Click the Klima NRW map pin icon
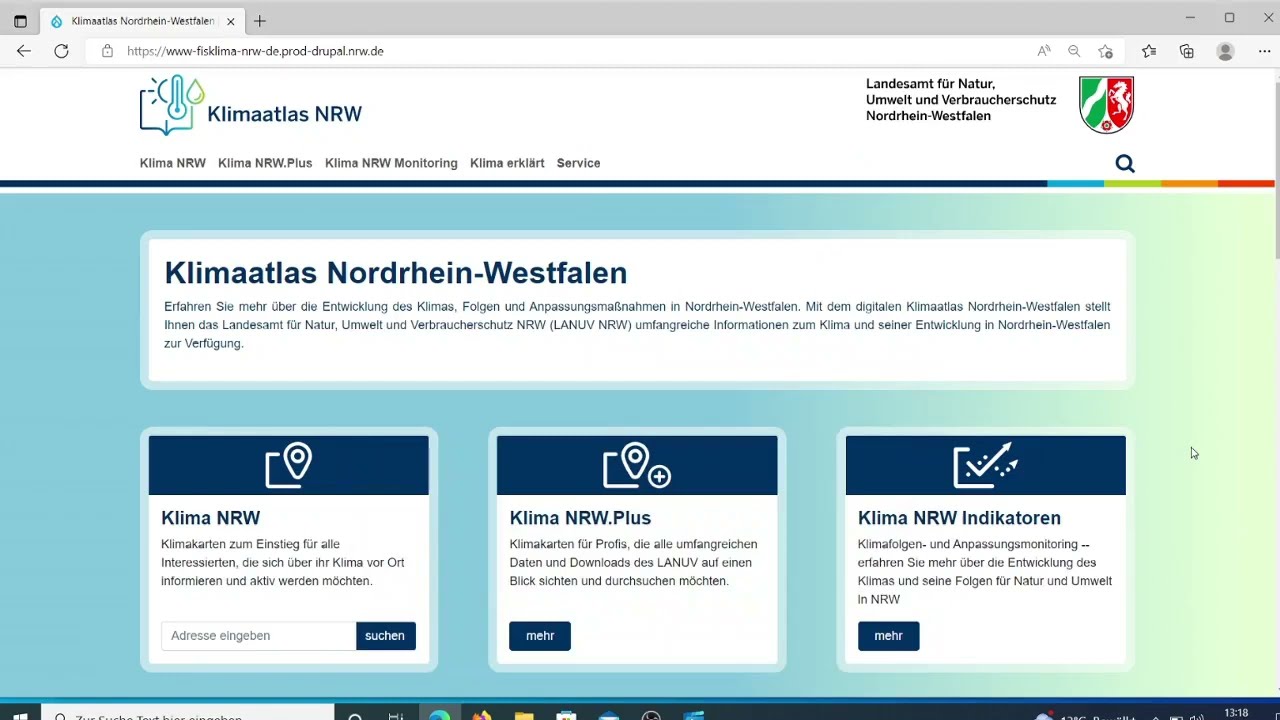Image resolution: width=1280 pixels, height=720 pixels. [x=289, y=465]
